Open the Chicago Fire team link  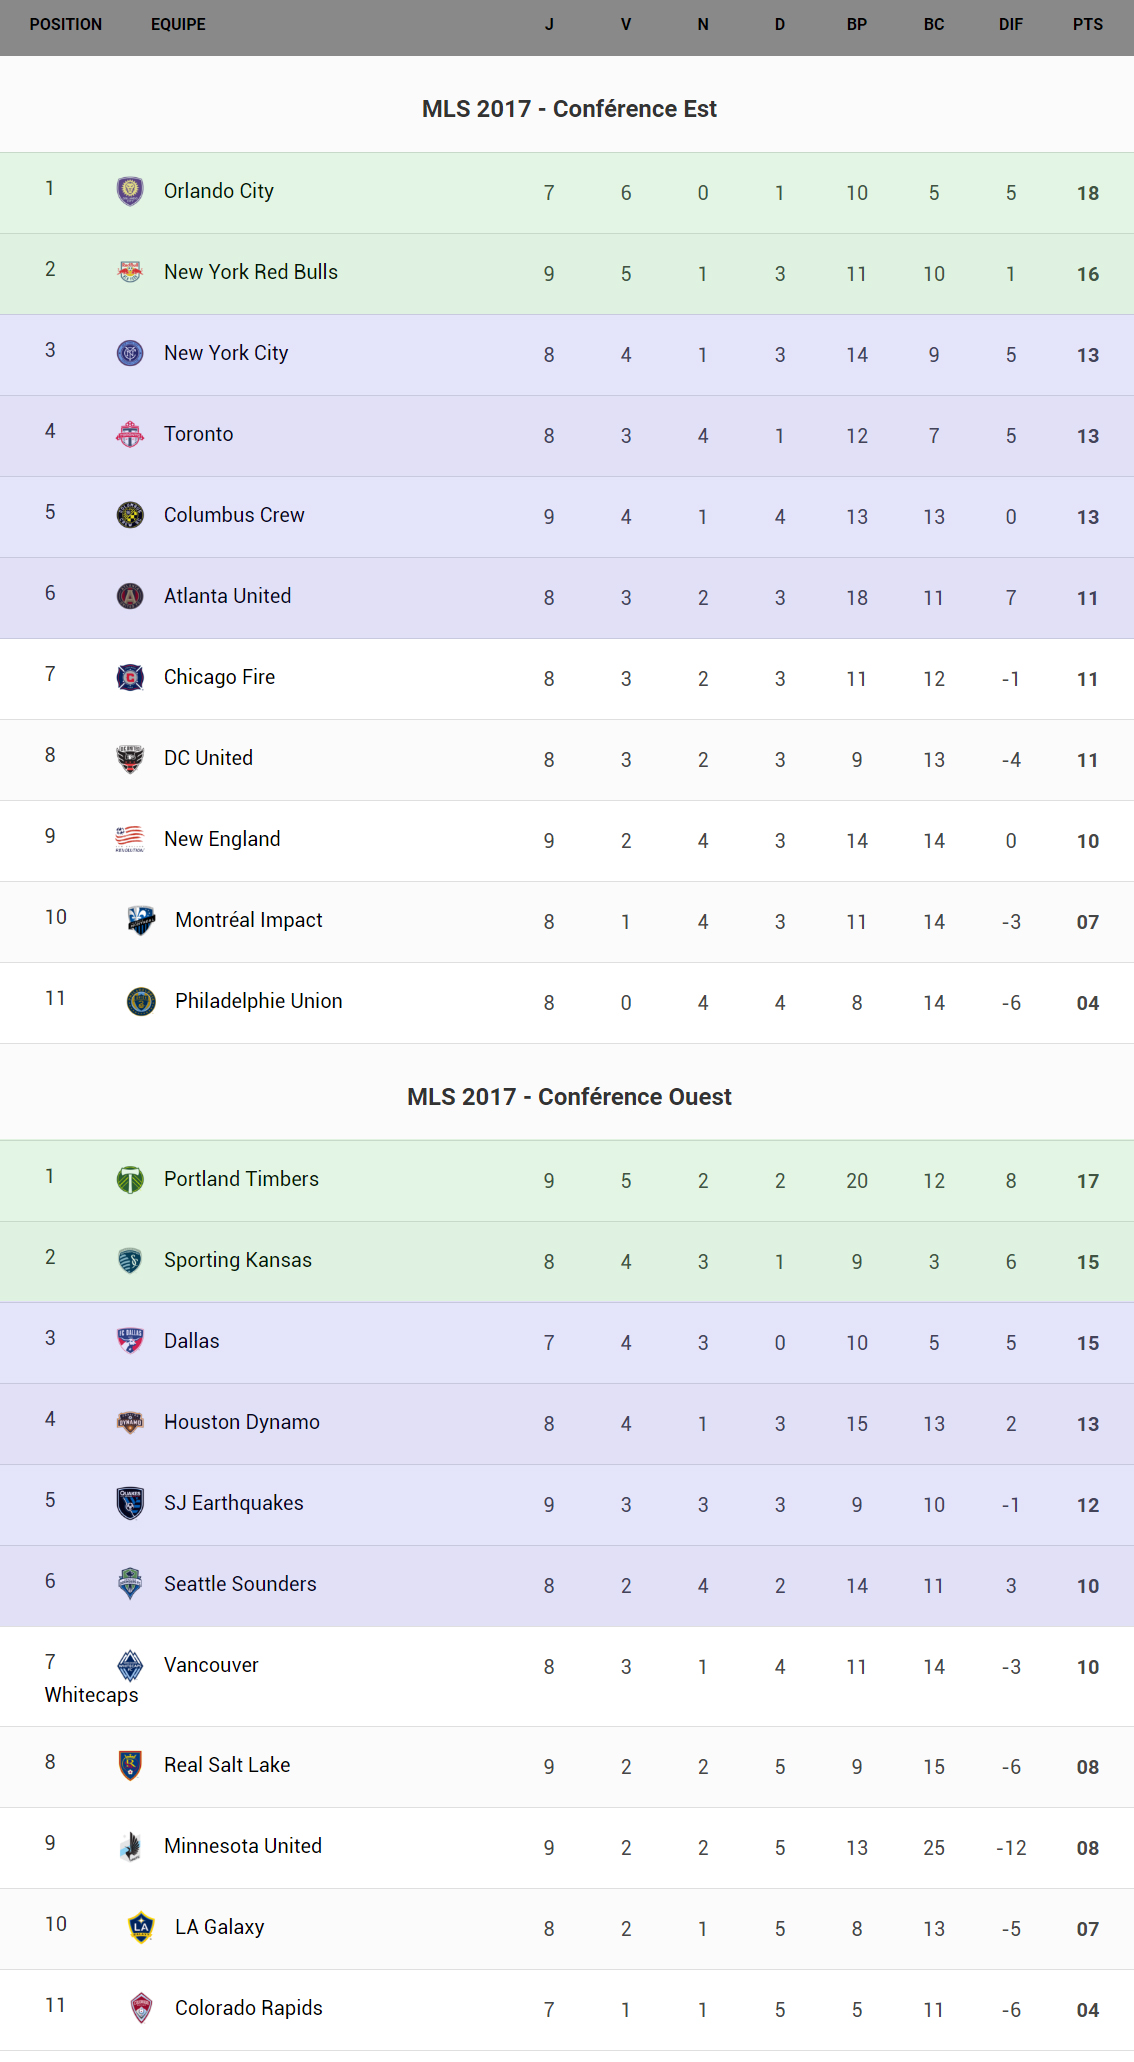click(x=219, y=677)
